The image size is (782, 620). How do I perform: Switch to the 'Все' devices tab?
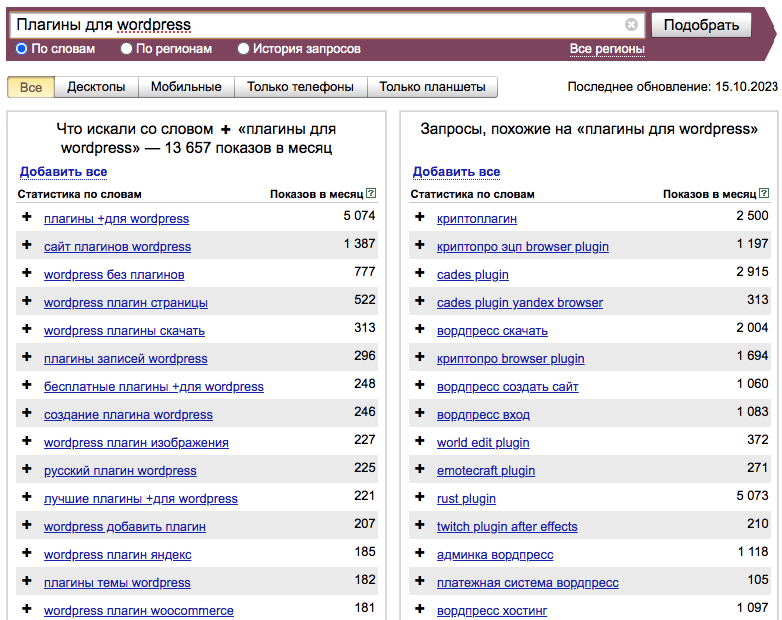pyautogui.click(x=31, y=87)
